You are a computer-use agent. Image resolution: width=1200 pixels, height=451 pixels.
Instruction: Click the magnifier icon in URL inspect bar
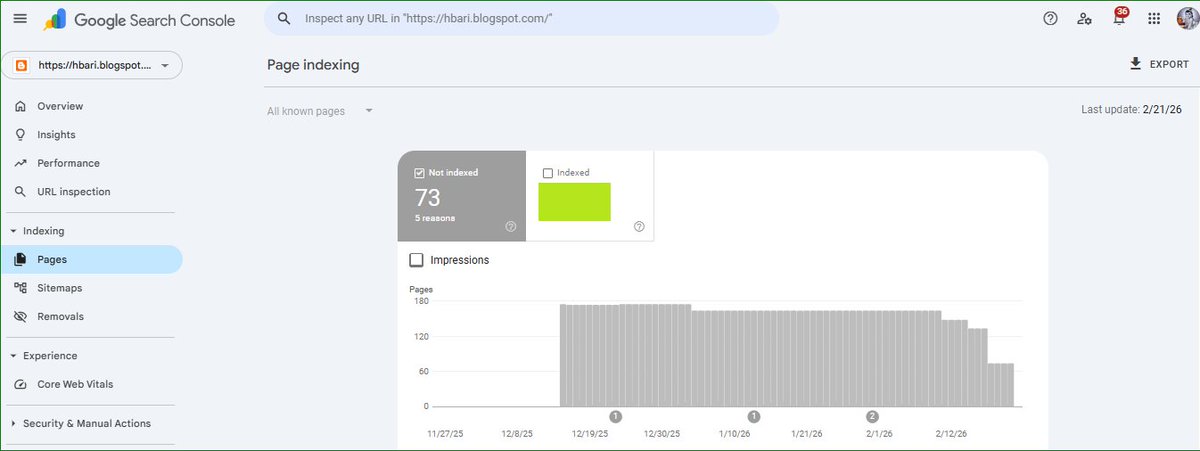pos(285,19)
